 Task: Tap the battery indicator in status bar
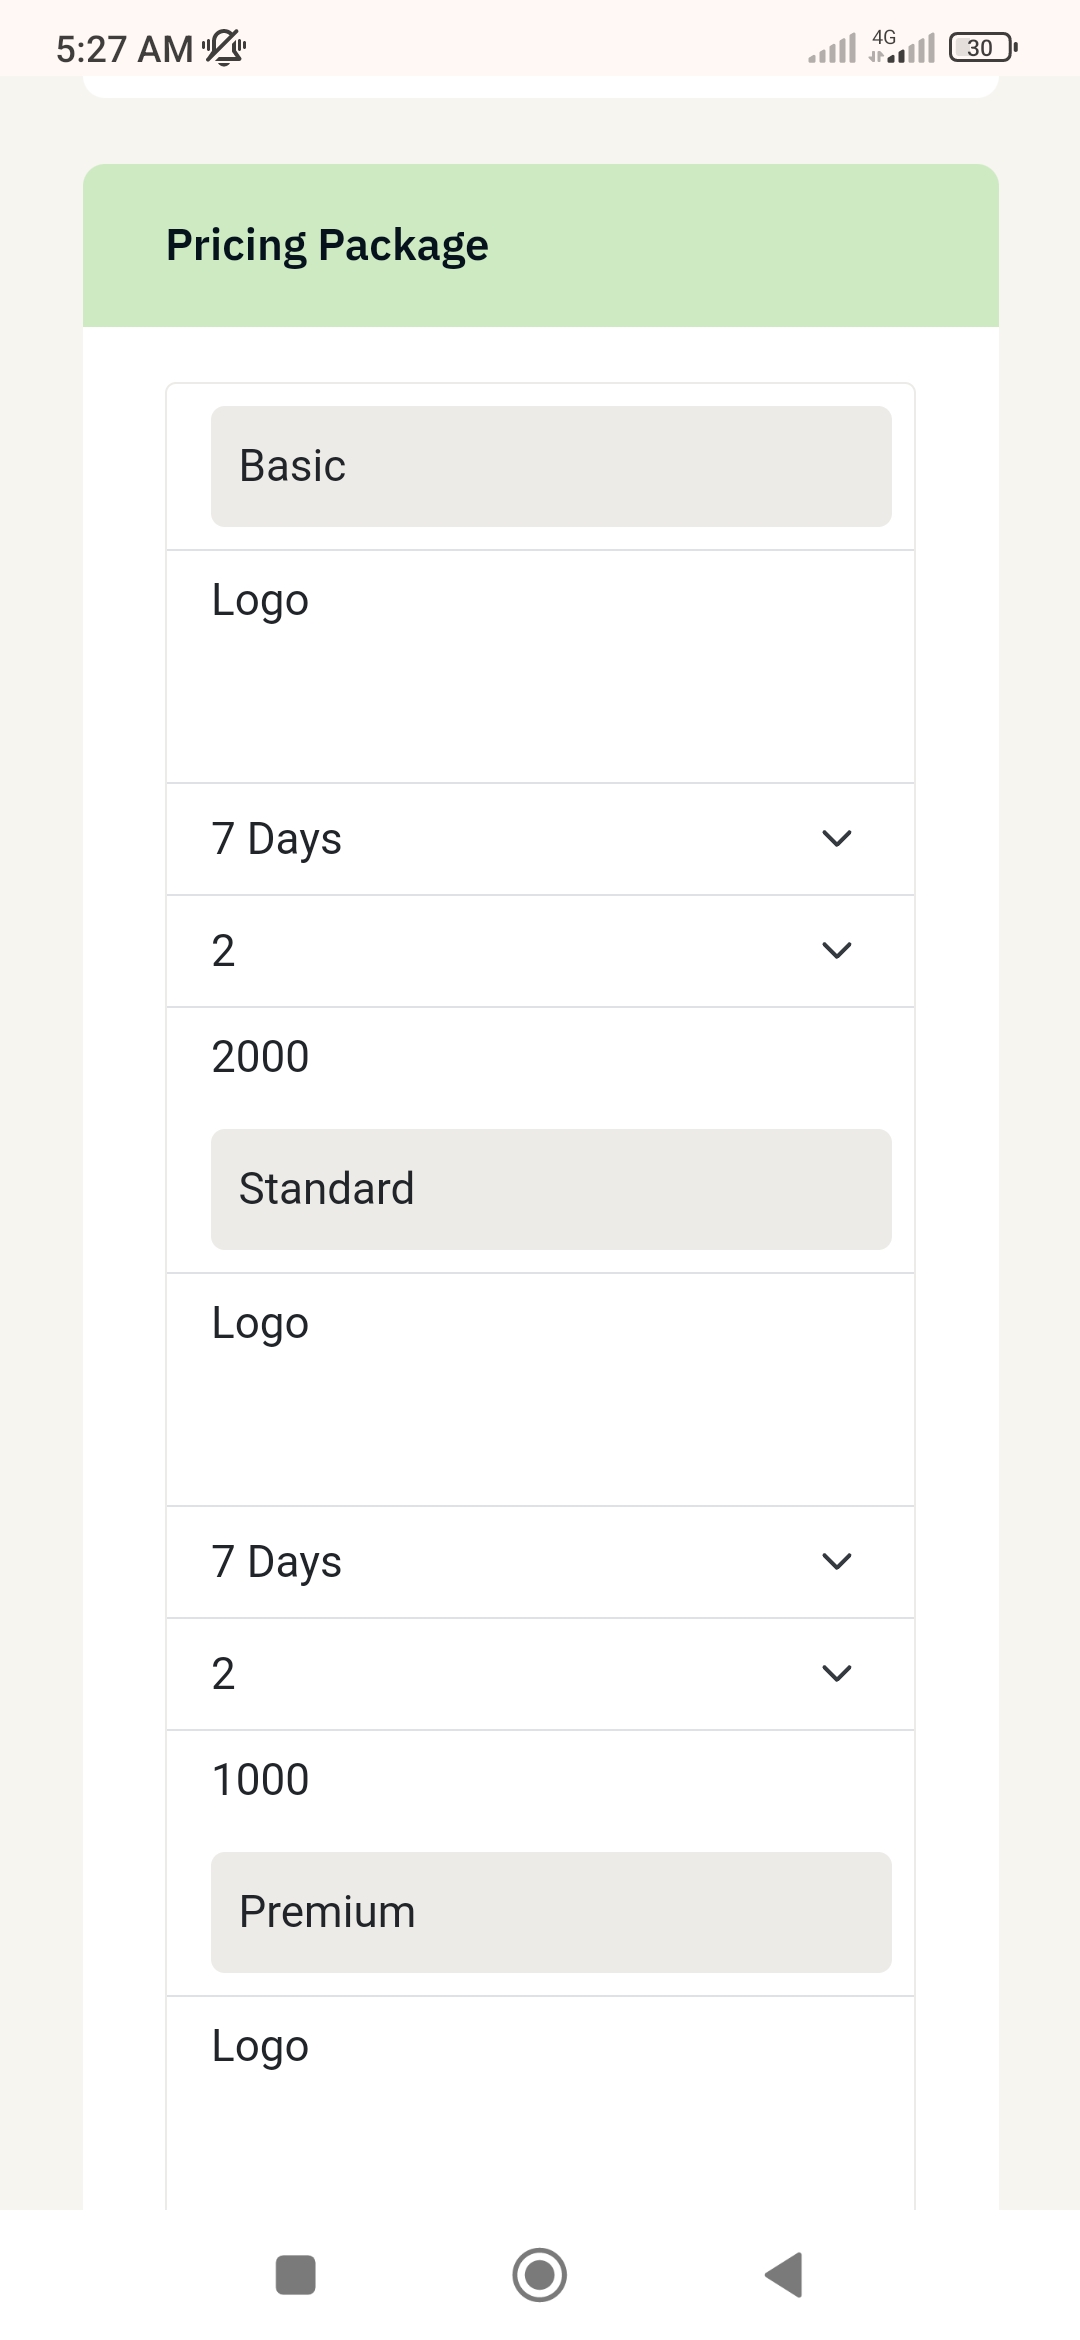coord(983,47)
